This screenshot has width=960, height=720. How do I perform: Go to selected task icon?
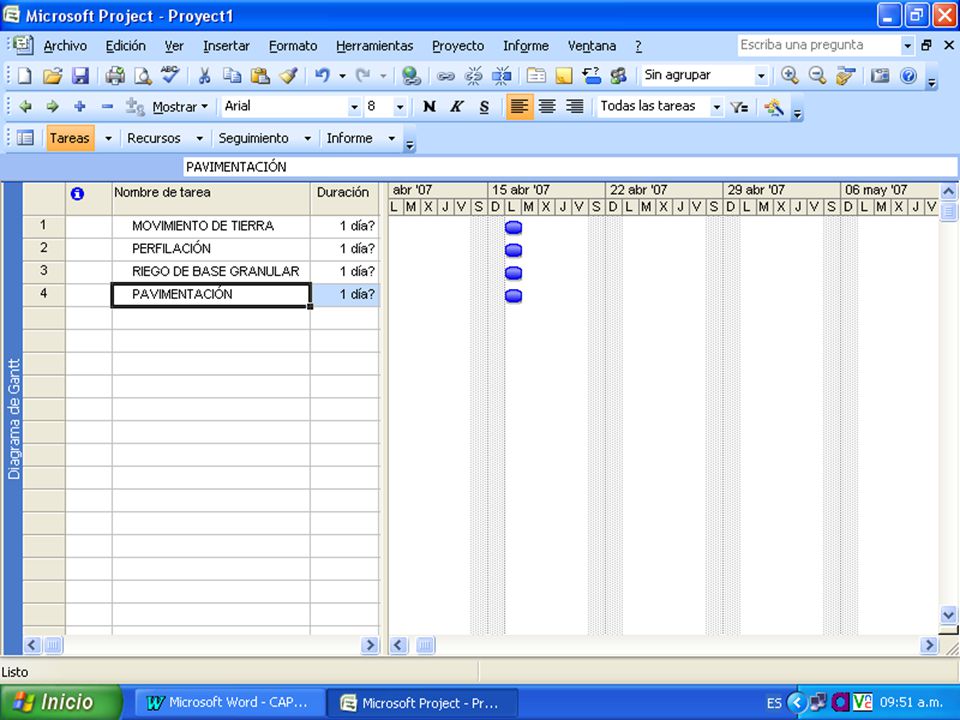846,76
